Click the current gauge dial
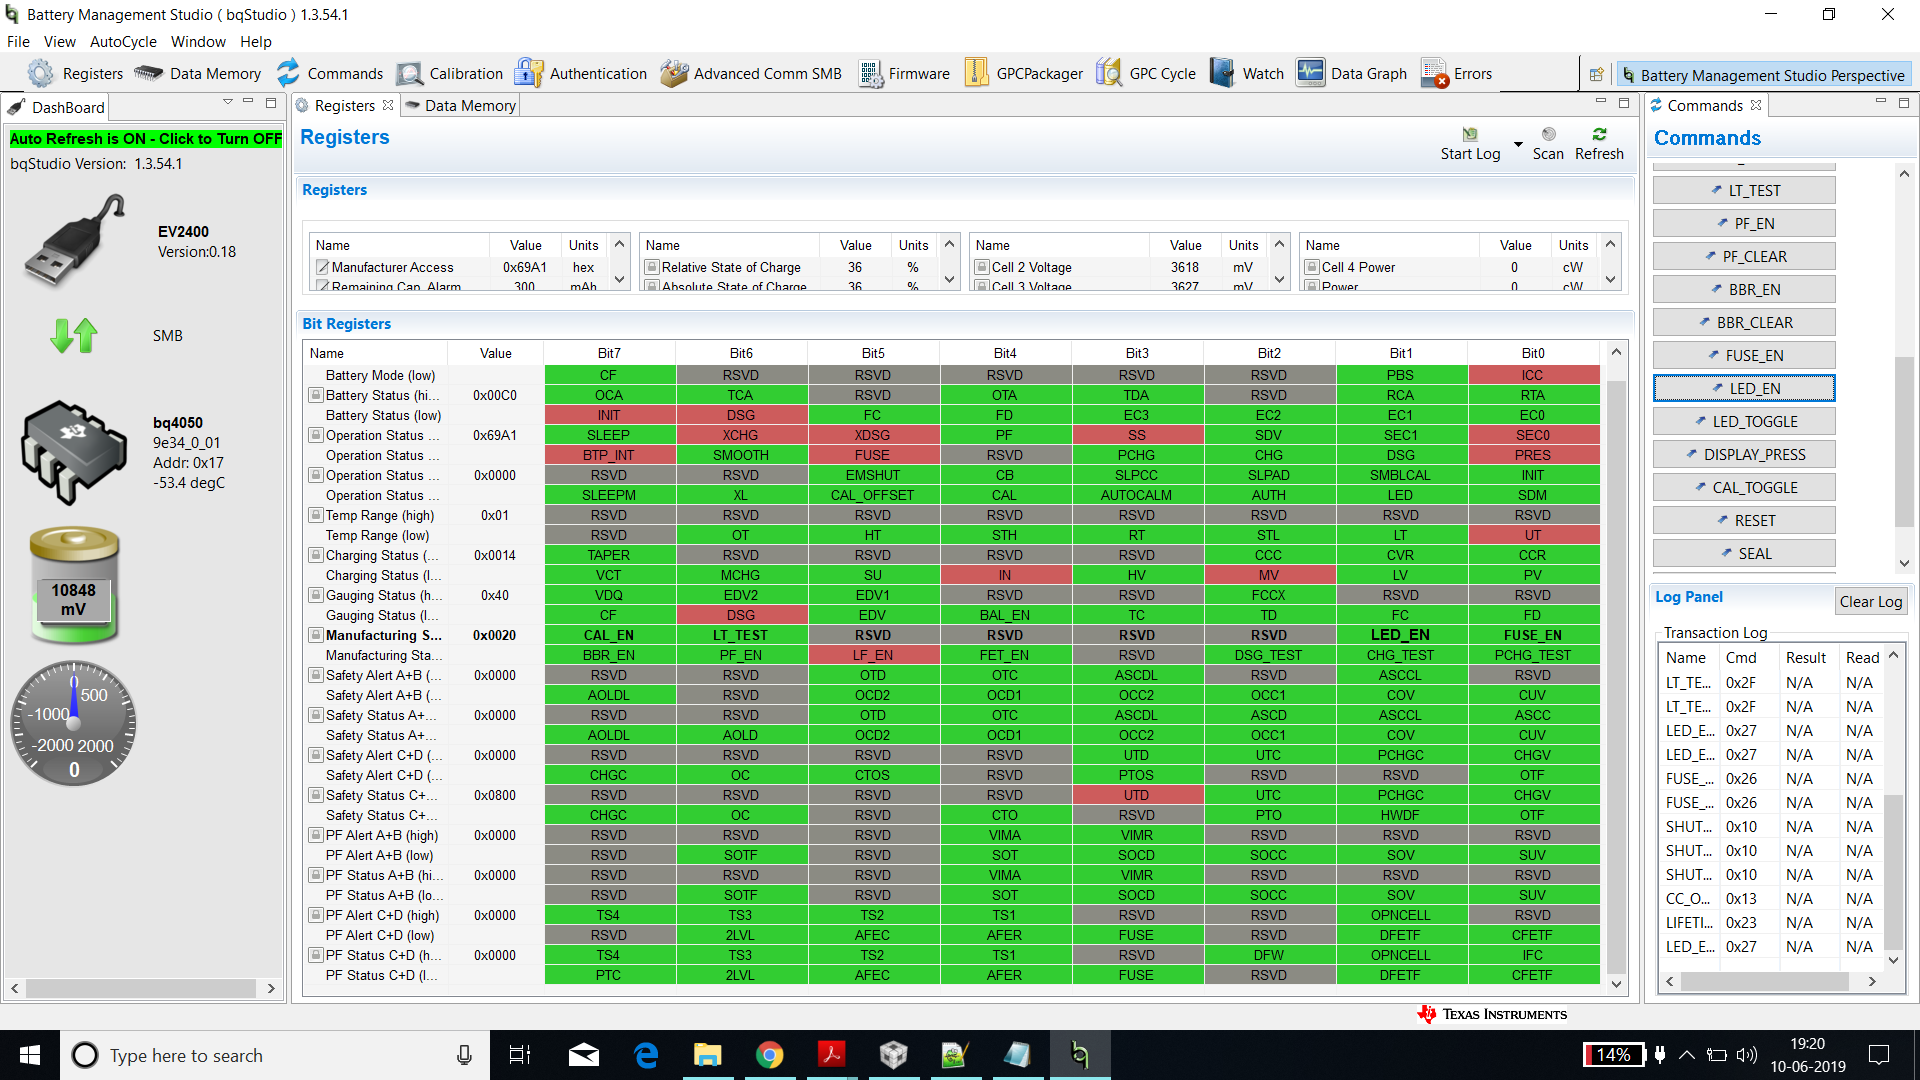Image resolution: width=1920 pixels, height=1080 pixels. (x=73, y=723)
